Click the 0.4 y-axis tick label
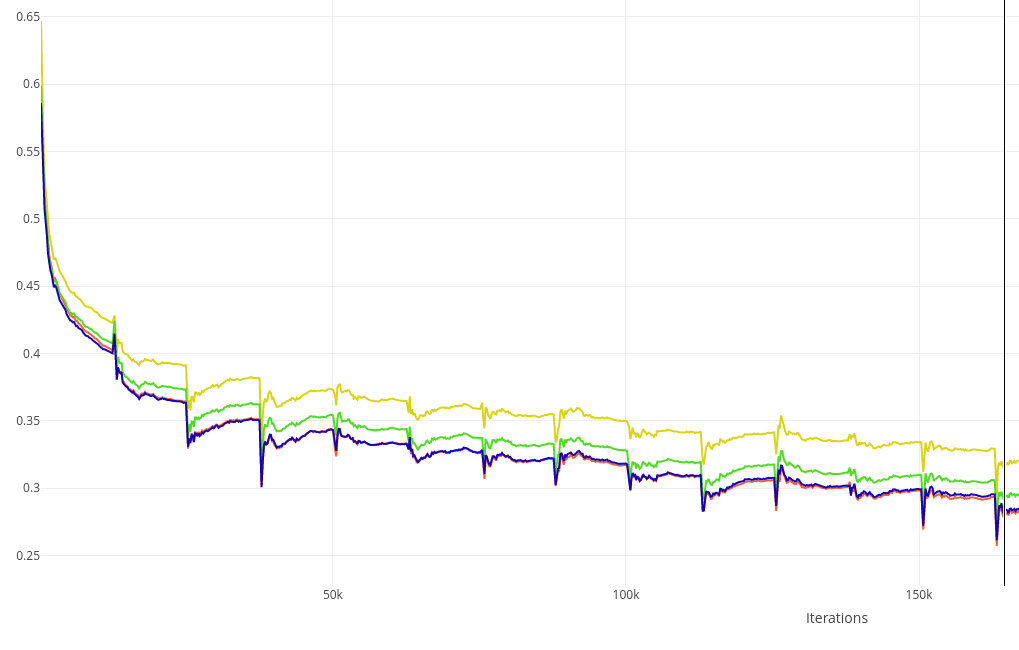The image size is (1019, 650). tap(31, 354)
